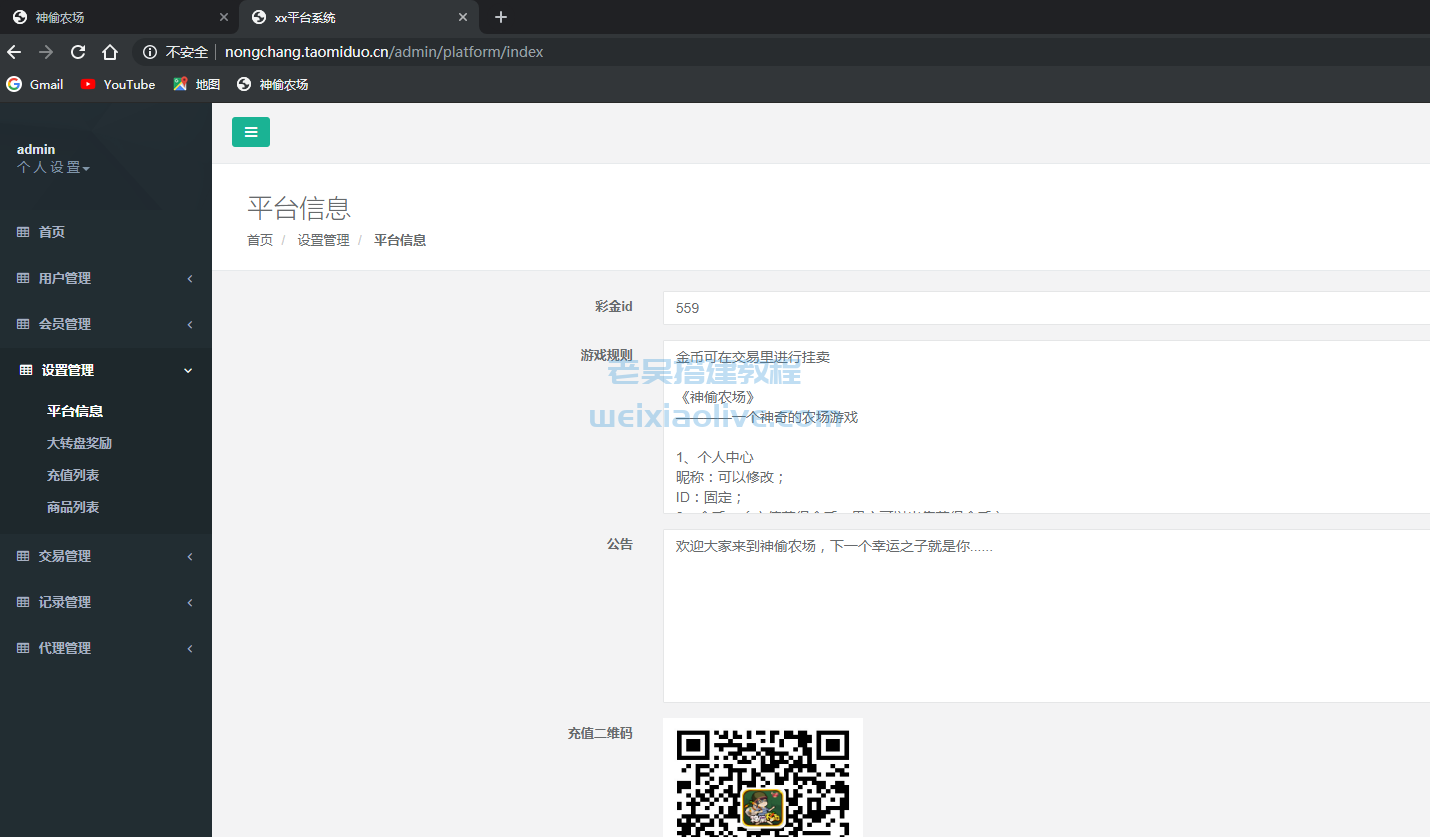Reload the page with refresh icon
The image size is (1430, 837).
coord(78,52)
